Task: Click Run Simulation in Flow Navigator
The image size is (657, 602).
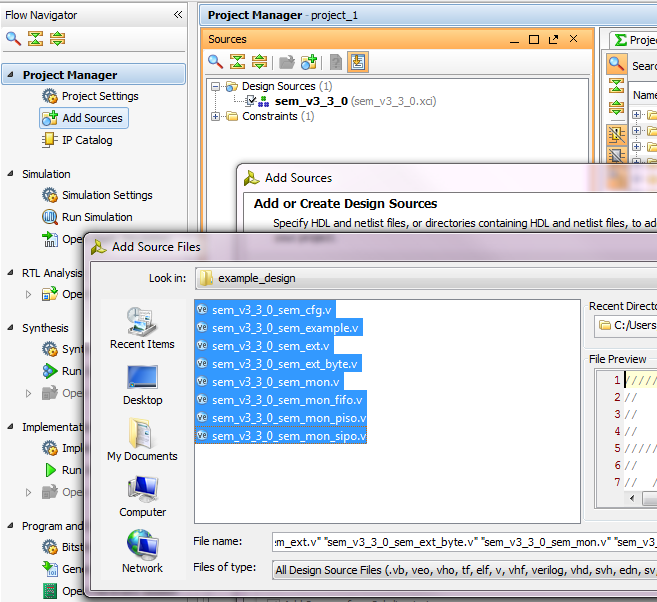Action: 96,217
